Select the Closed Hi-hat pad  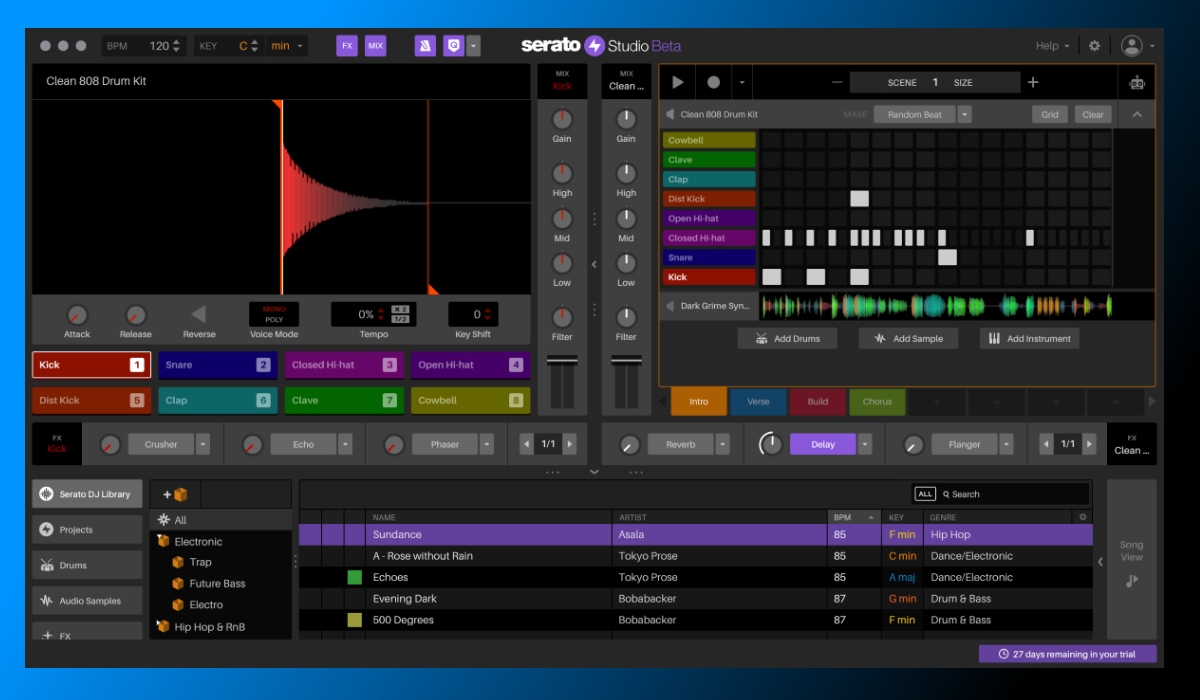coord(344,365)
